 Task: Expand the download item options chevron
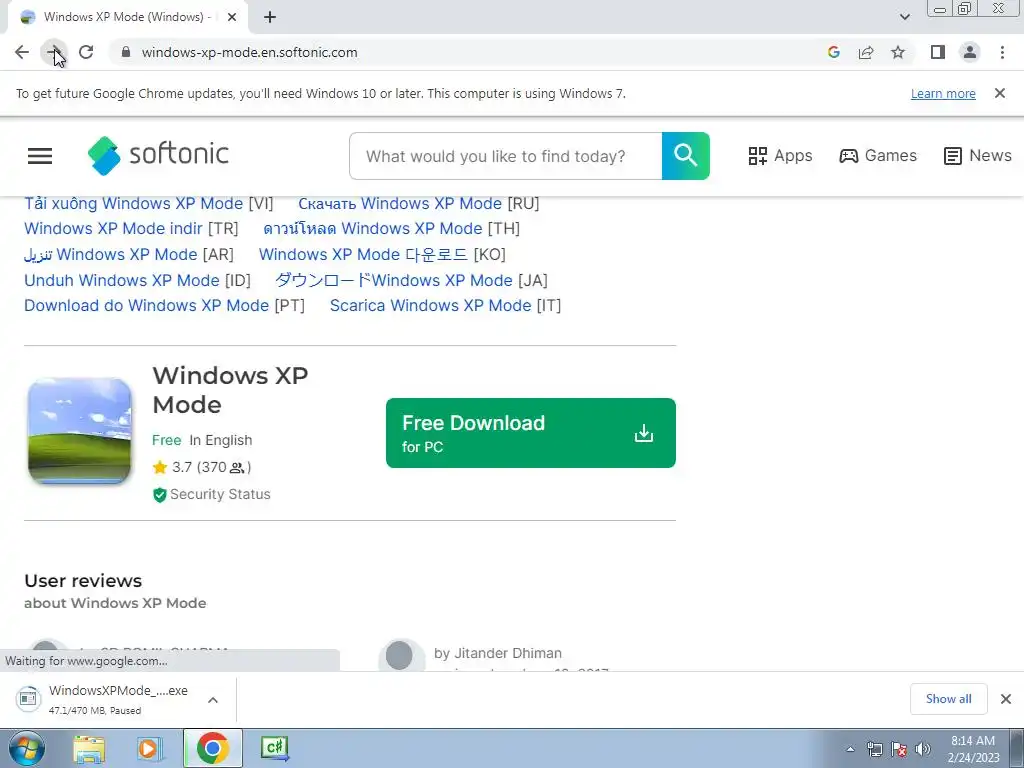213,699
